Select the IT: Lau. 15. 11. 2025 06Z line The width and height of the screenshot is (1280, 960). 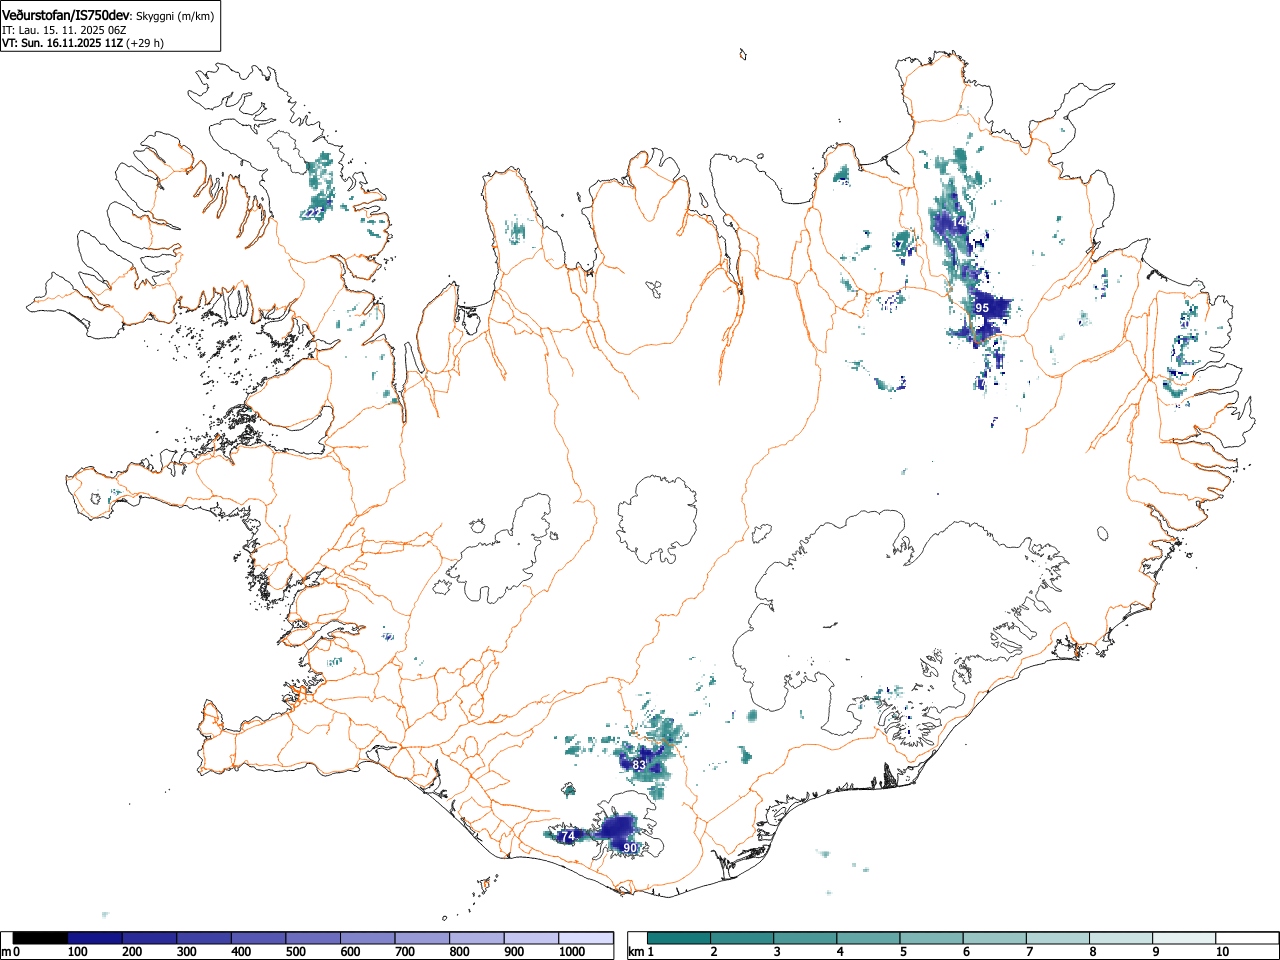pyautogui.click(x=64, y=30)
